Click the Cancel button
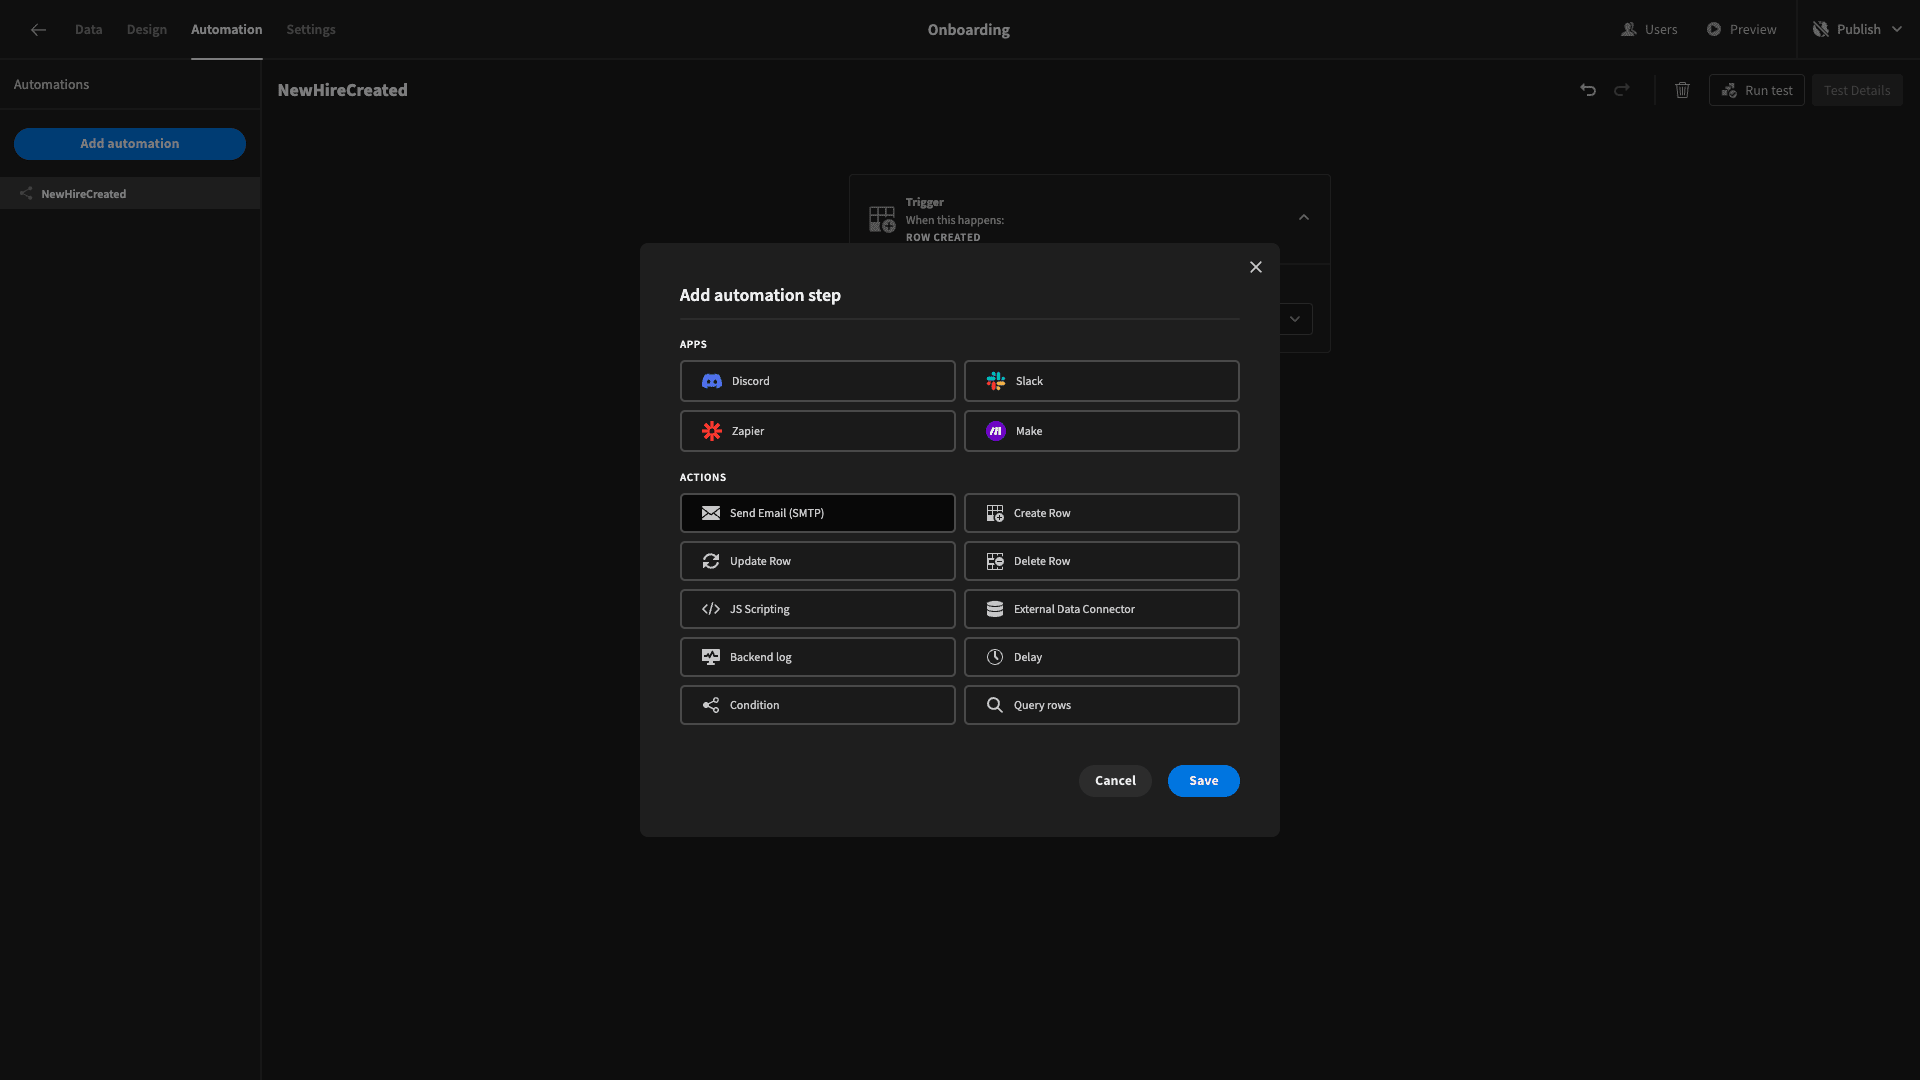Screen dimensions: 1920x1080 point(1116,781)
